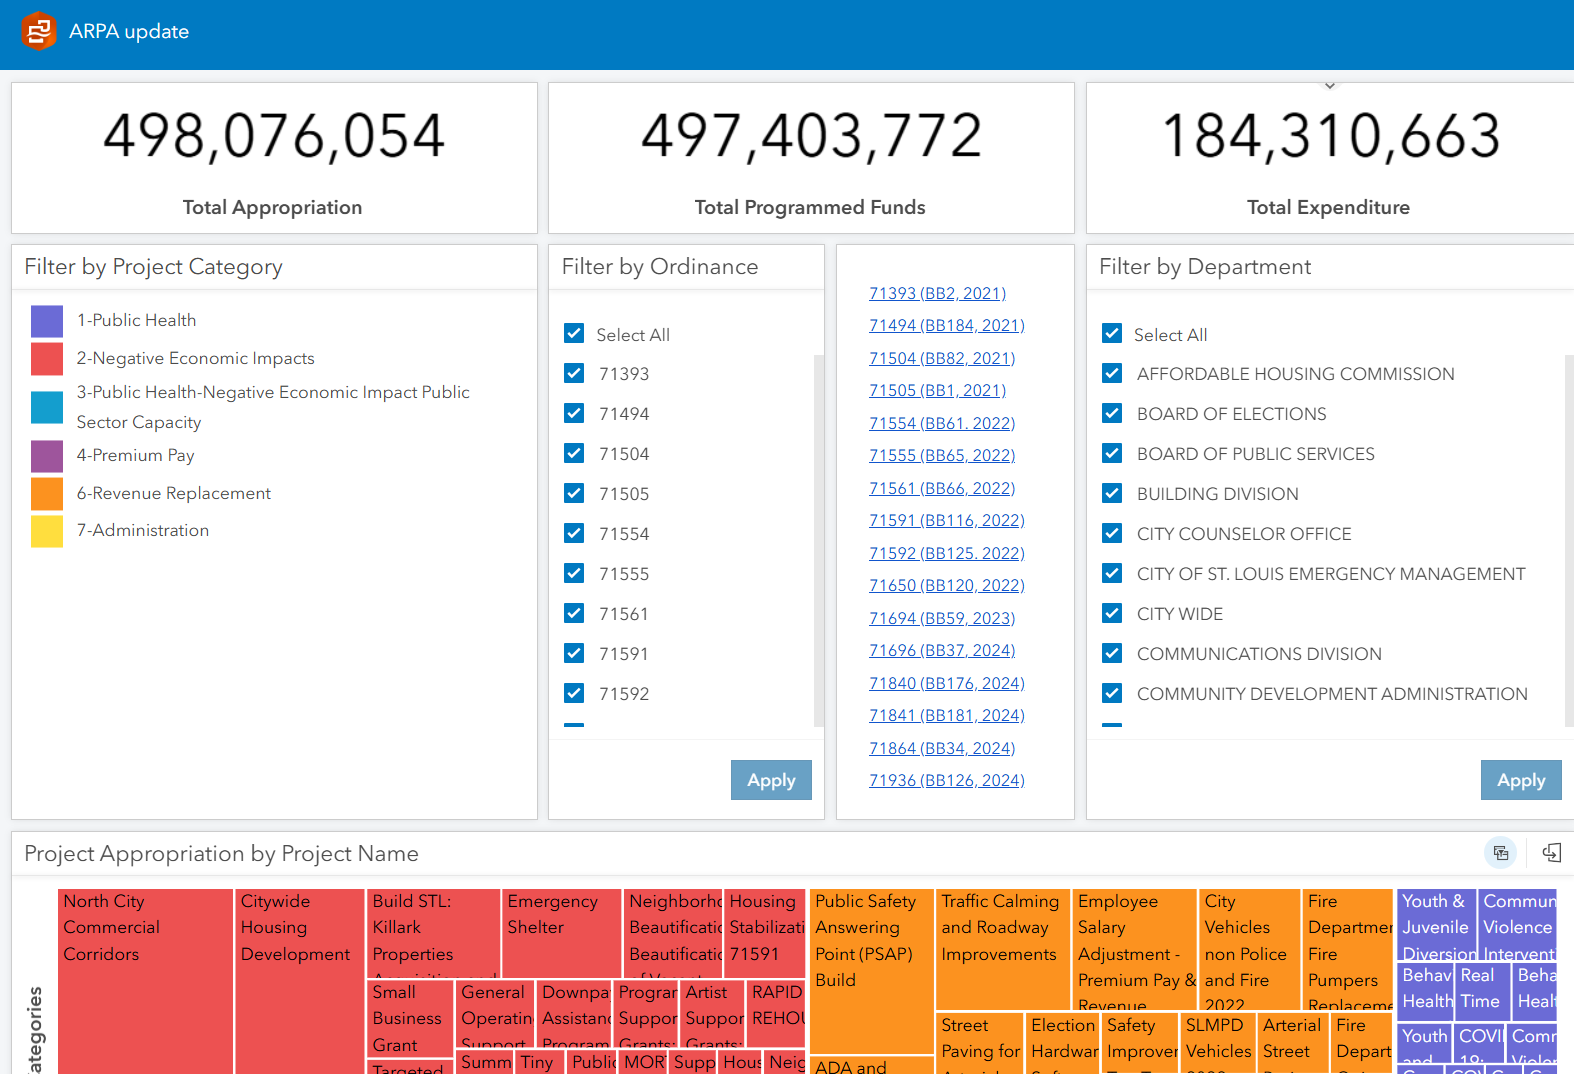Click the 1-Public Health legend swatch
Image resolution: width=1574 pixels, height=1074 pixels.
[47, 321]
